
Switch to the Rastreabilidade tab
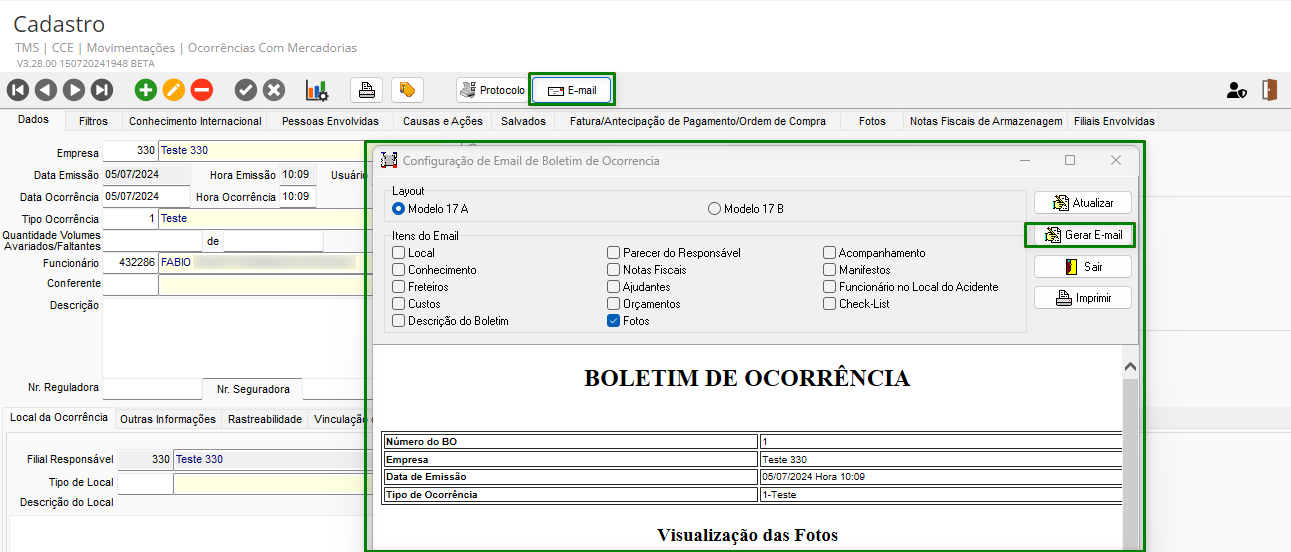pos(265,419)
